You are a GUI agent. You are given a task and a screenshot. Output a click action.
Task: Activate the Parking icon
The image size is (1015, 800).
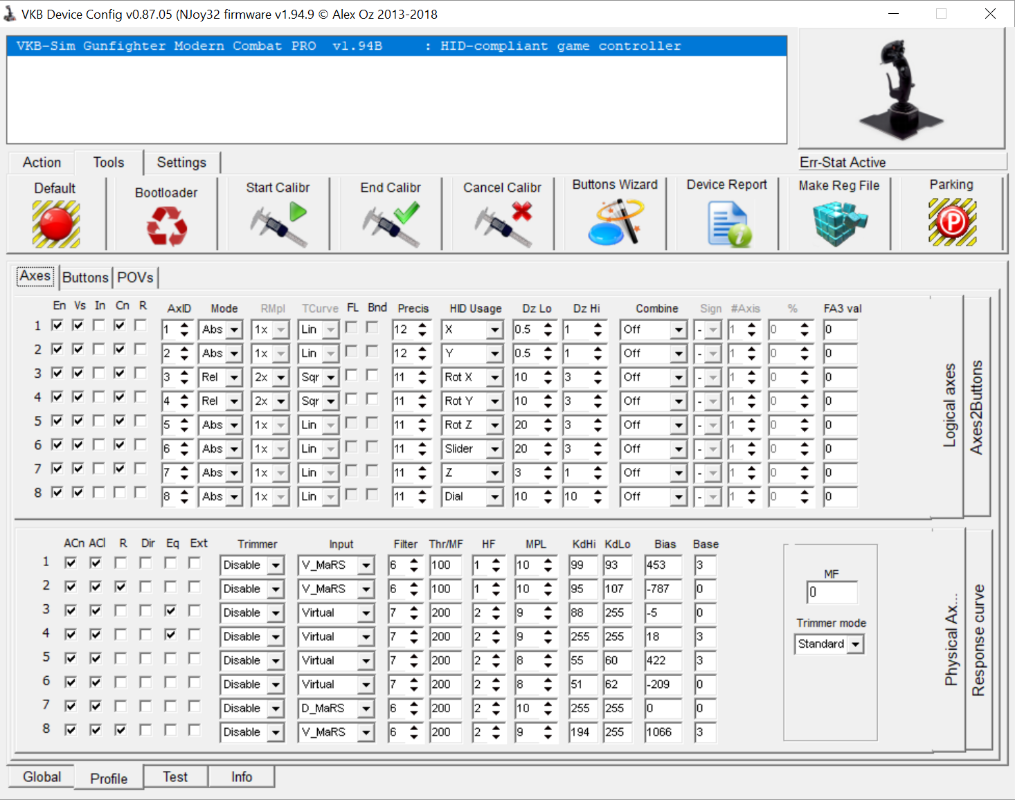[x=952, y=222]
